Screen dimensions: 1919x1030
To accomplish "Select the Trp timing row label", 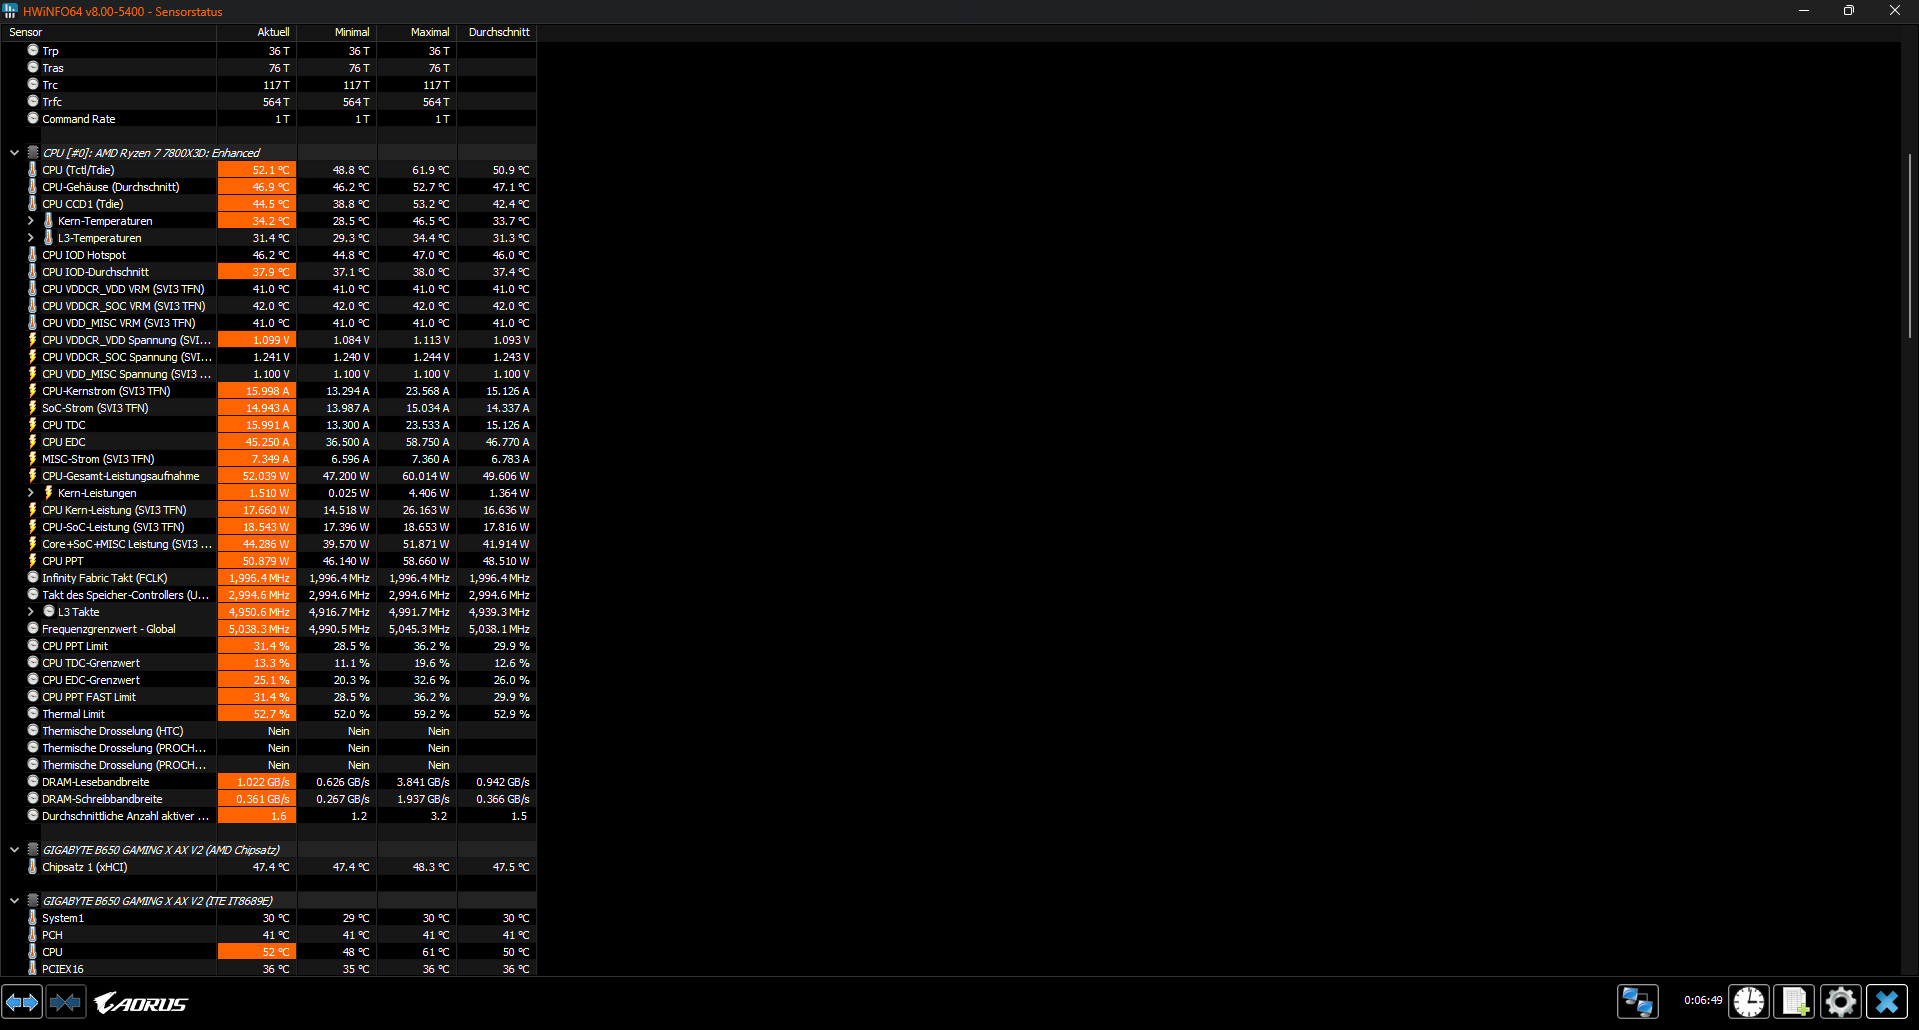I will (50, 51).
